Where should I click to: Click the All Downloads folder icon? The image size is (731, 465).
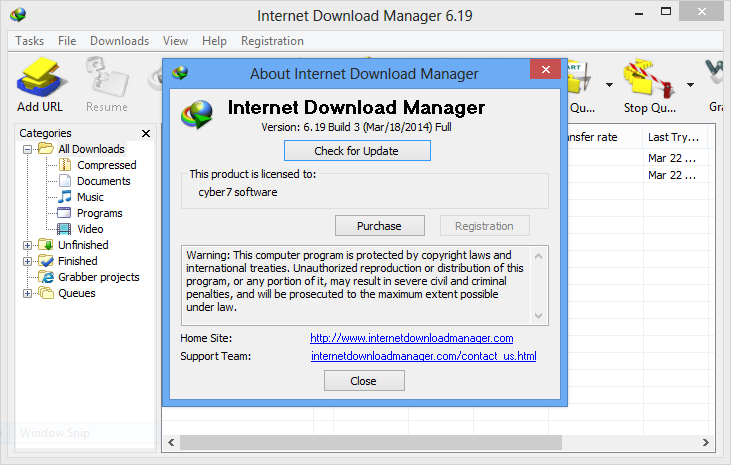click(46, 149)
